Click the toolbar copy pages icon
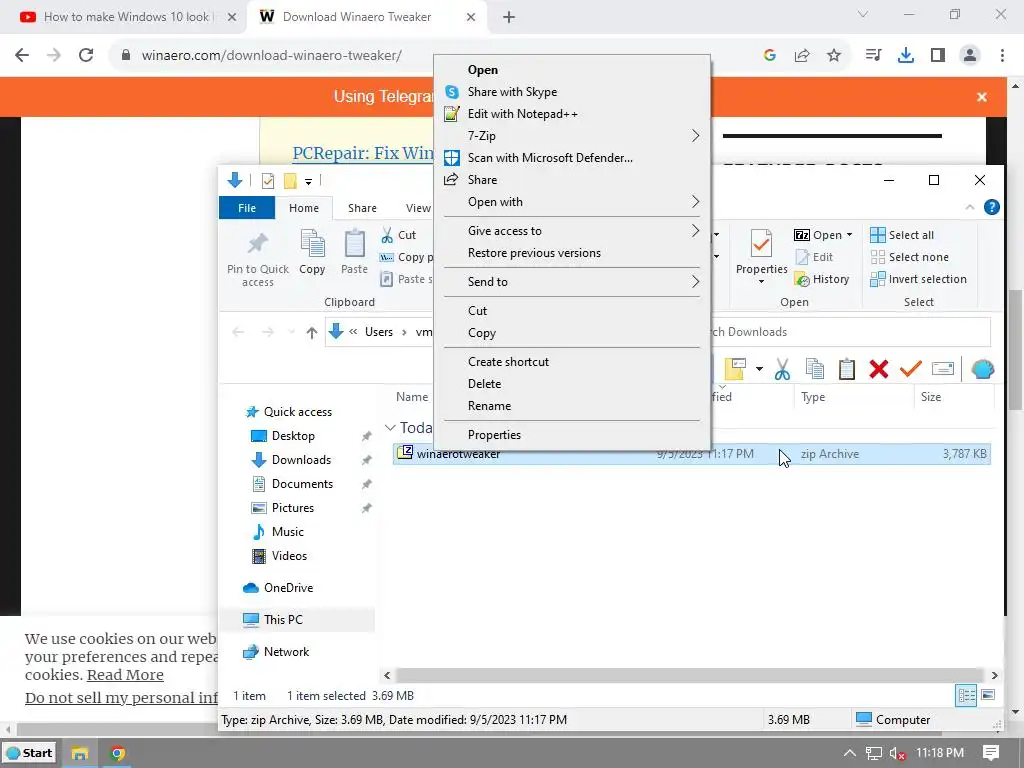This screenshot has width=1024, height=768. (814, 369)
